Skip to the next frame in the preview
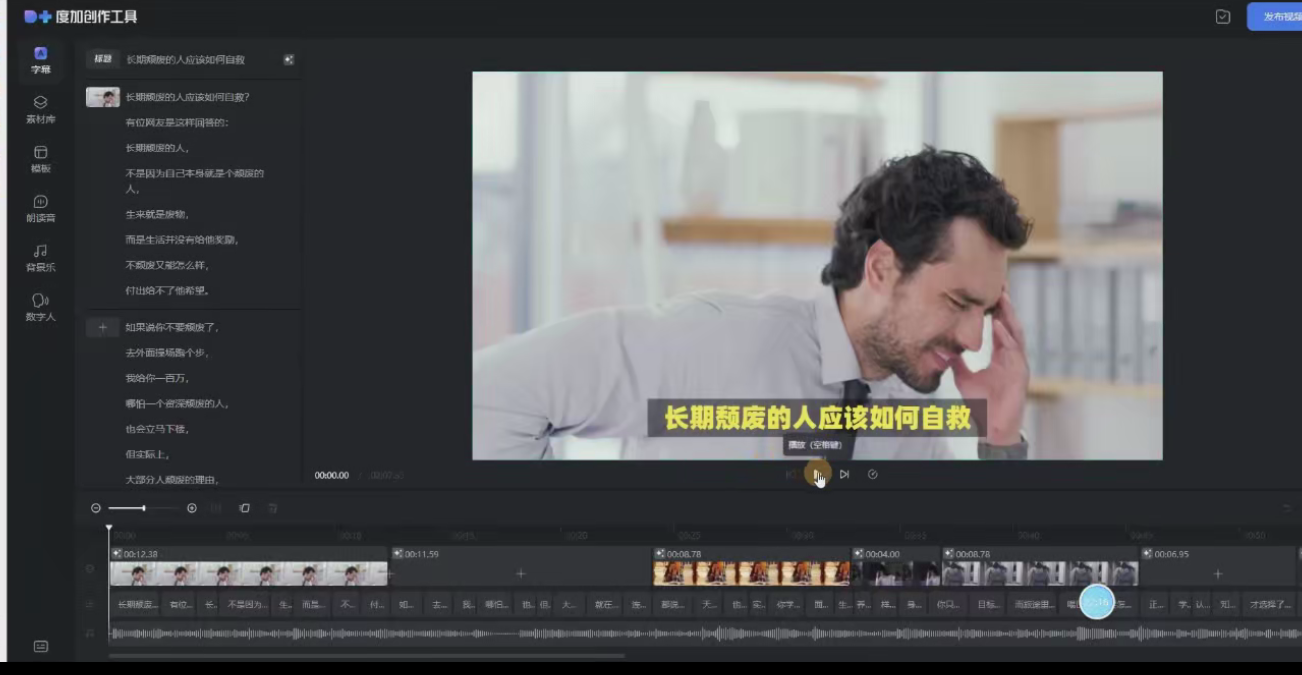This screenshot has width=1302, height=675. 843,475
